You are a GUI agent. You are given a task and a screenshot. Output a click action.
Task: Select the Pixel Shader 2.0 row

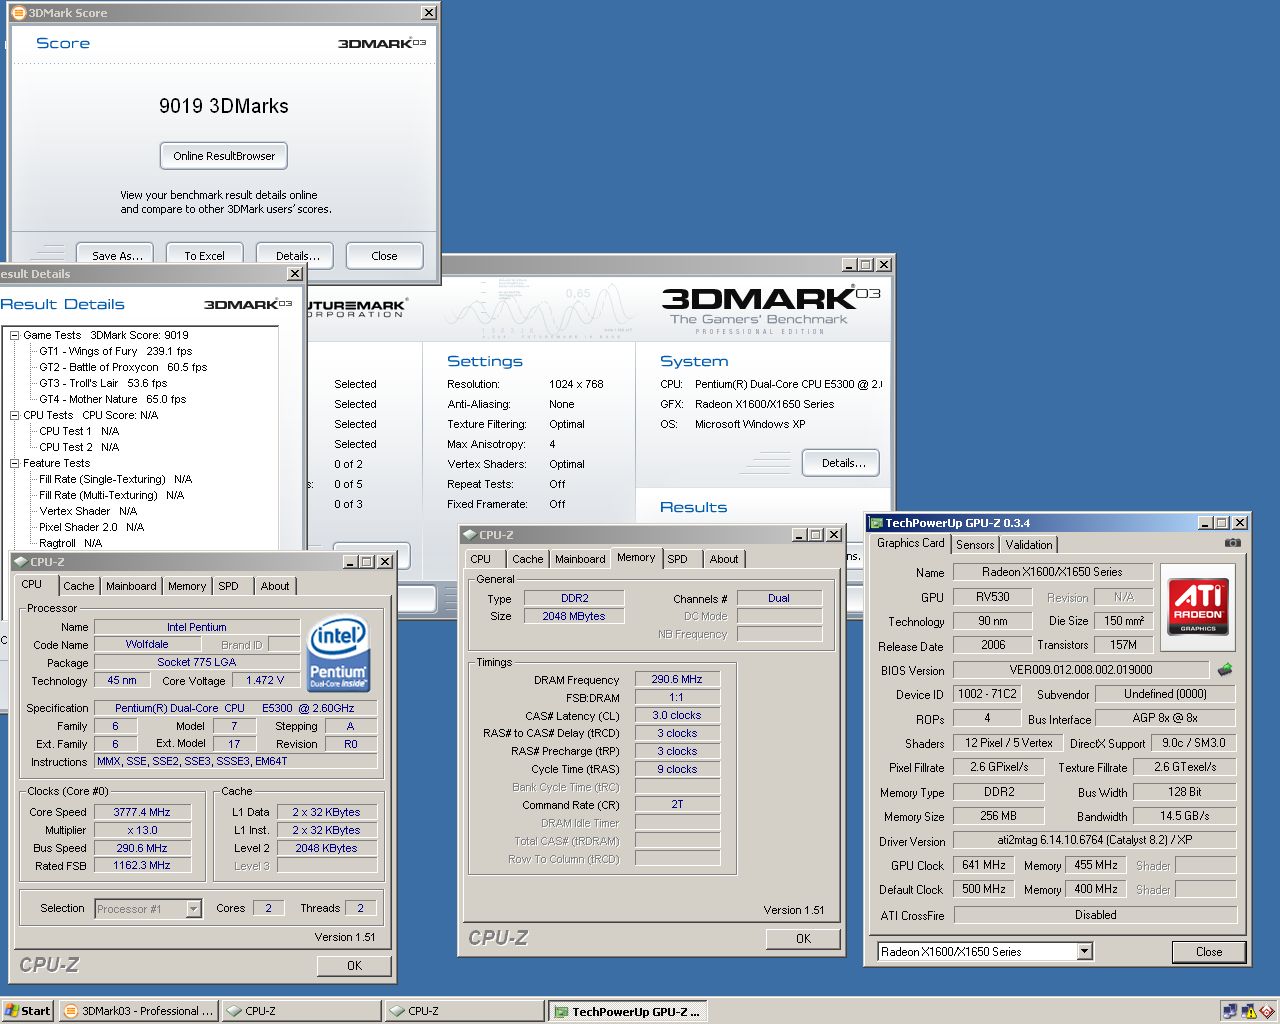point(91,527)
